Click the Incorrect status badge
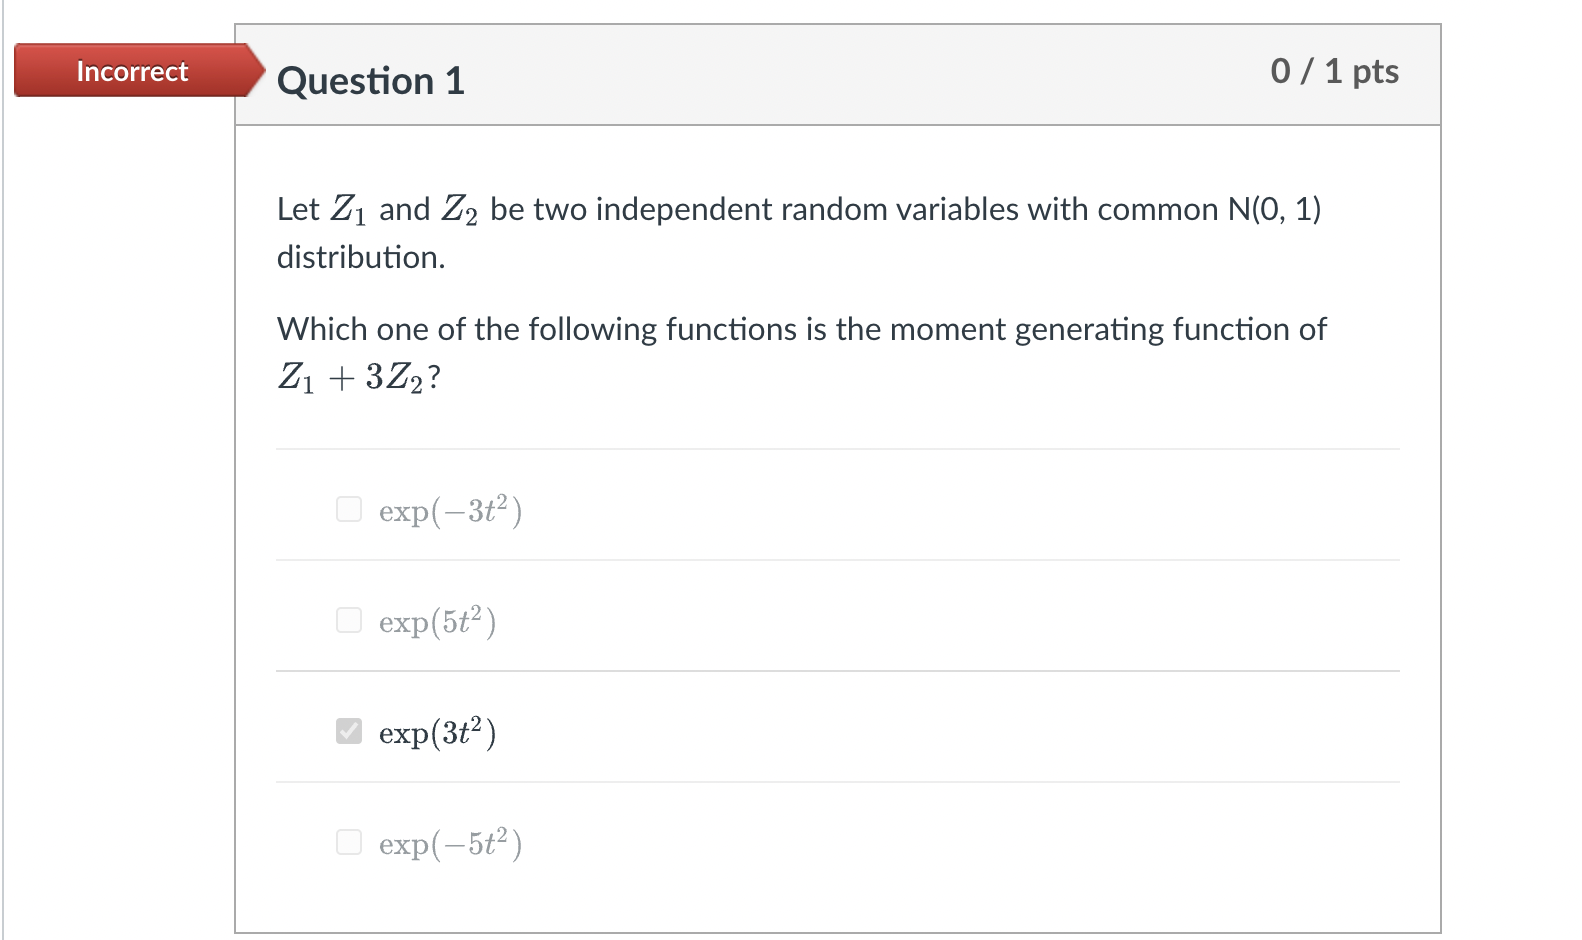 click(131, 71)
